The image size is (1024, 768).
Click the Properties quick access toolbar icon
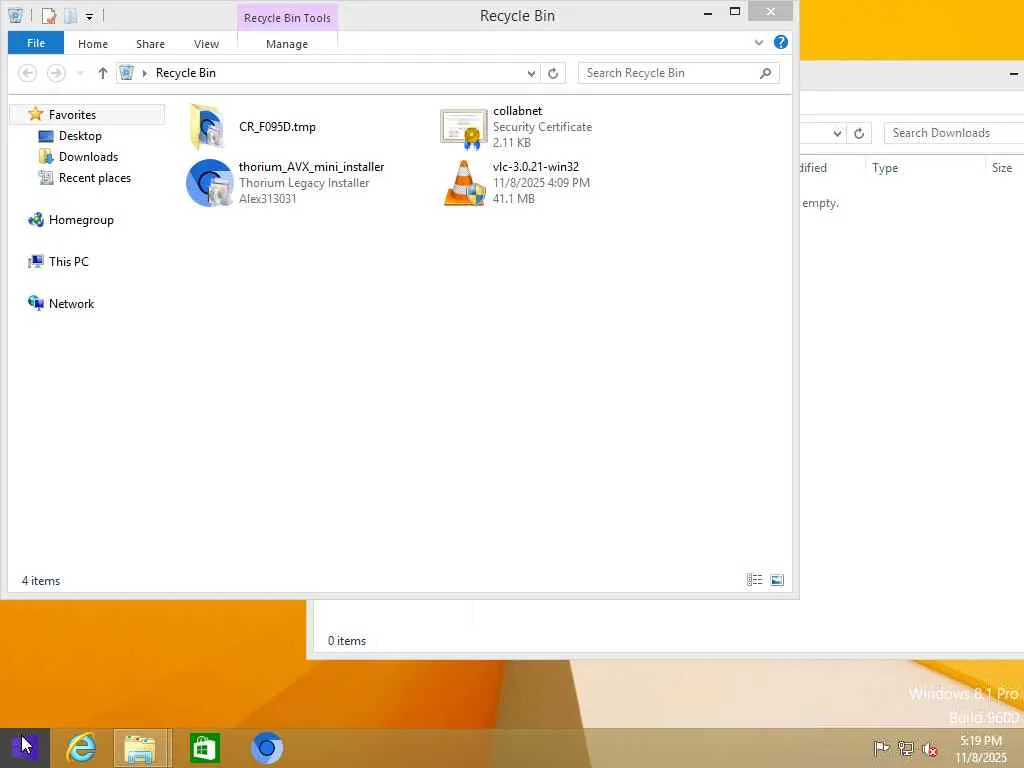pyautogui.click(x=48, y=16)
